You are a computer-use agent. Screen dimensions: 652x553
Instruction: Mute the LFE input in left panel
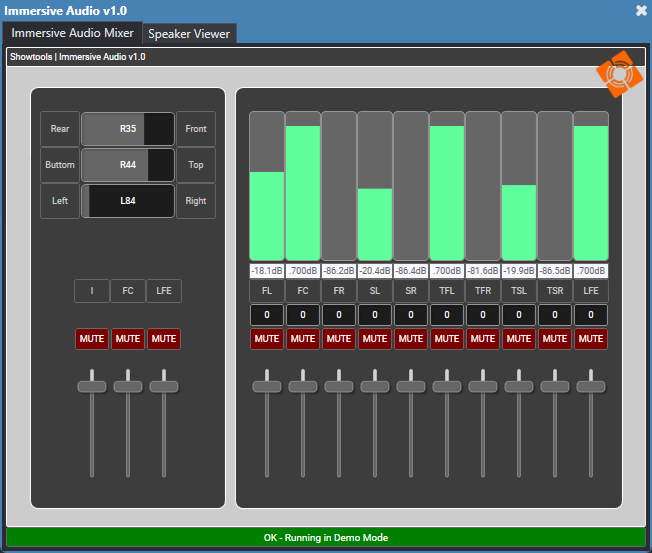pos(164,339)
